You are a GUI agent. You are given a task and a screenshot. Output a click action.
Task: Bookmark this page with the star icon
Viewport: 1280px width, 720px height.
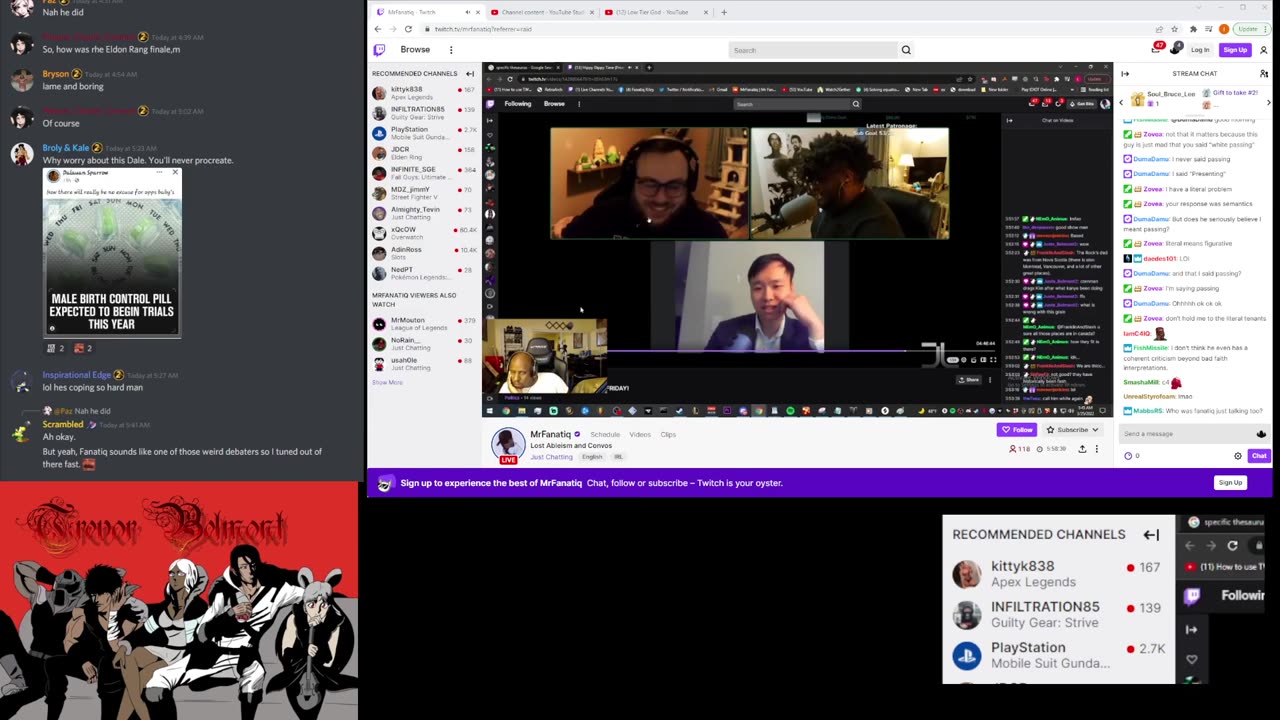1175,29
